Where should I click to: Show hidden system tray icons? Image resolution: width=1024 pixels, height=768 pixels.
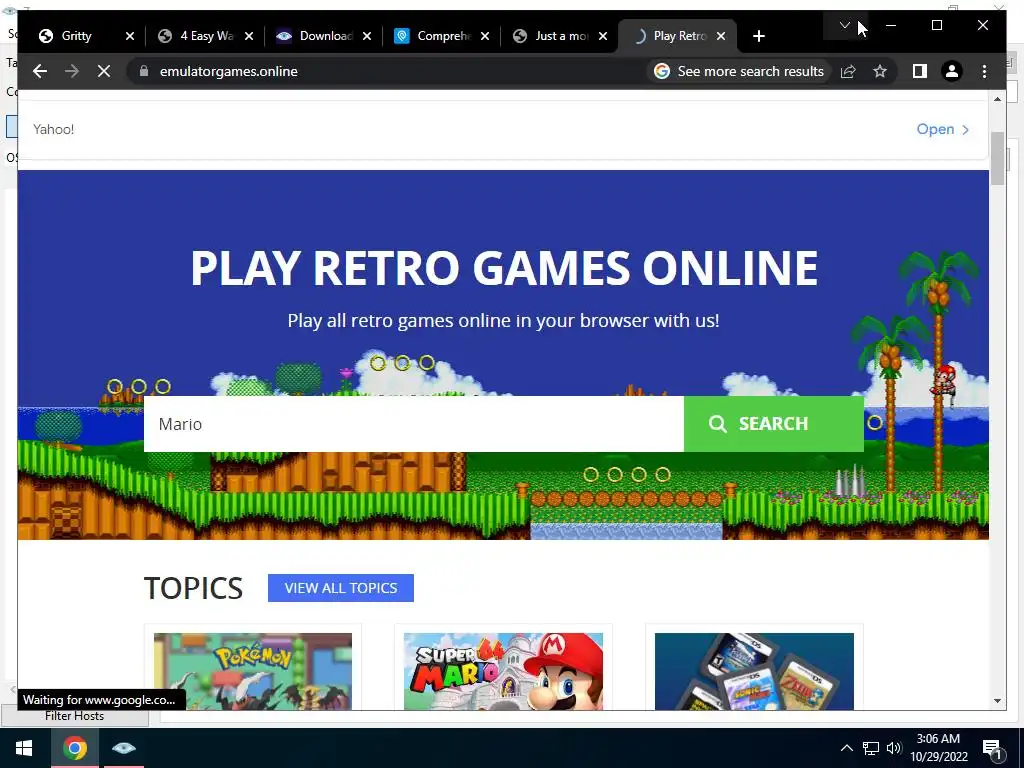(846, 748)
